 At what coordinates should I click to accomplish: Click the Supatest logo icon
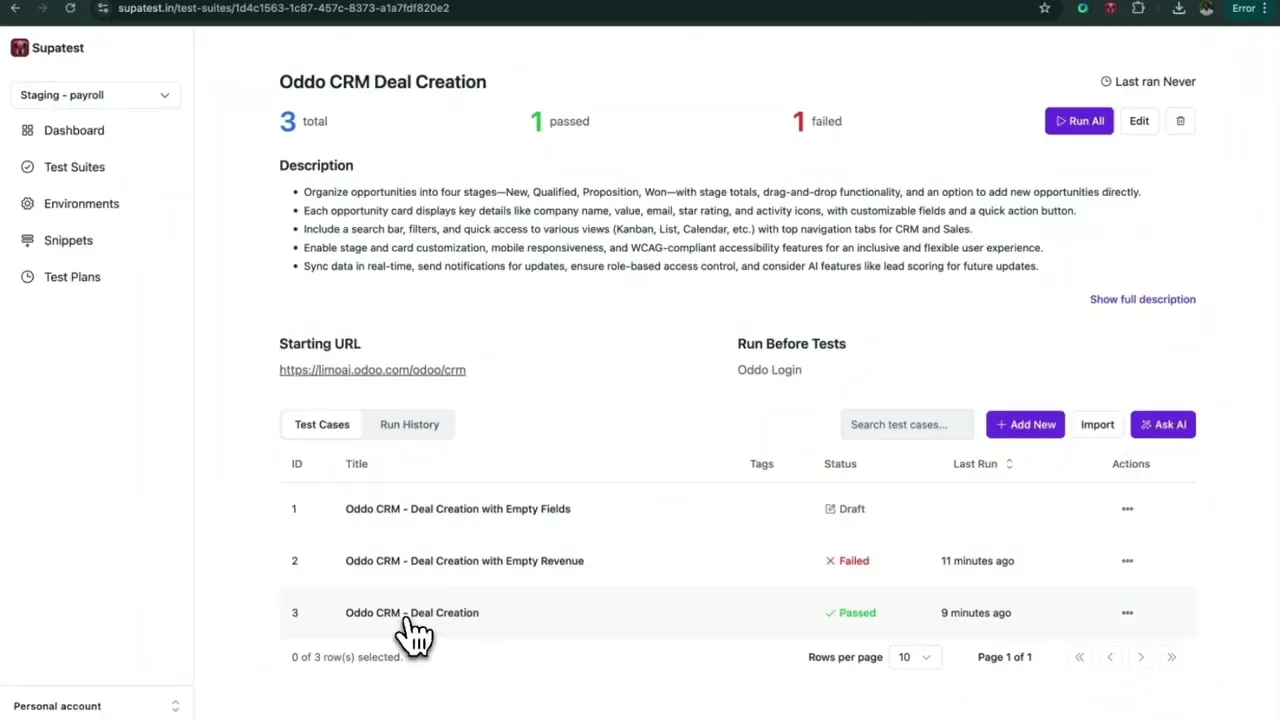coord(20,48)
